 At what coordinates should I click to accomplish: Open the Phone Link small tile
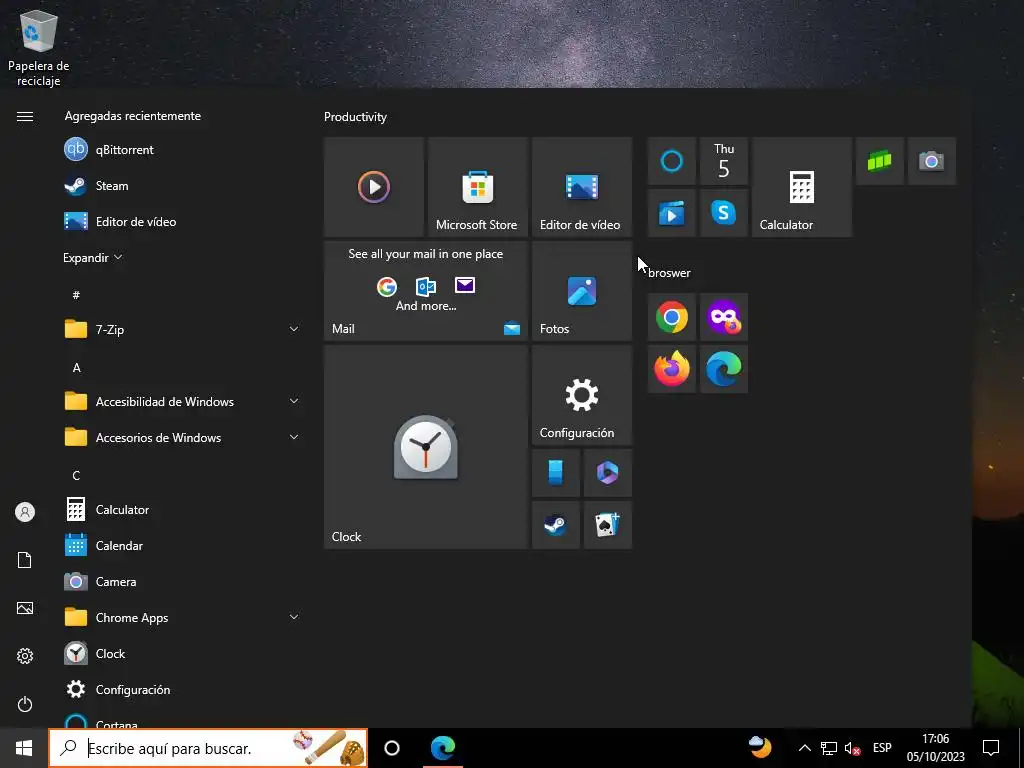tap(556, 473)
